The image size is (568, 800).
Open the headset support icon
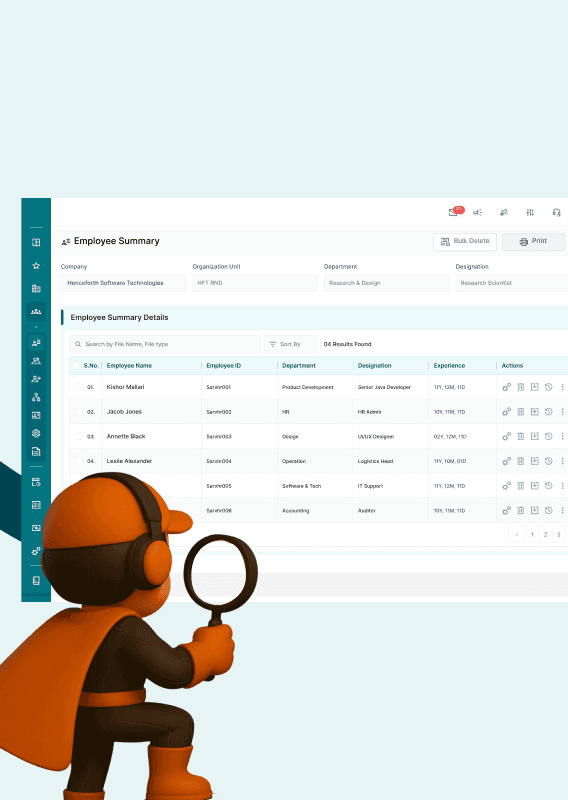[556, 212]
